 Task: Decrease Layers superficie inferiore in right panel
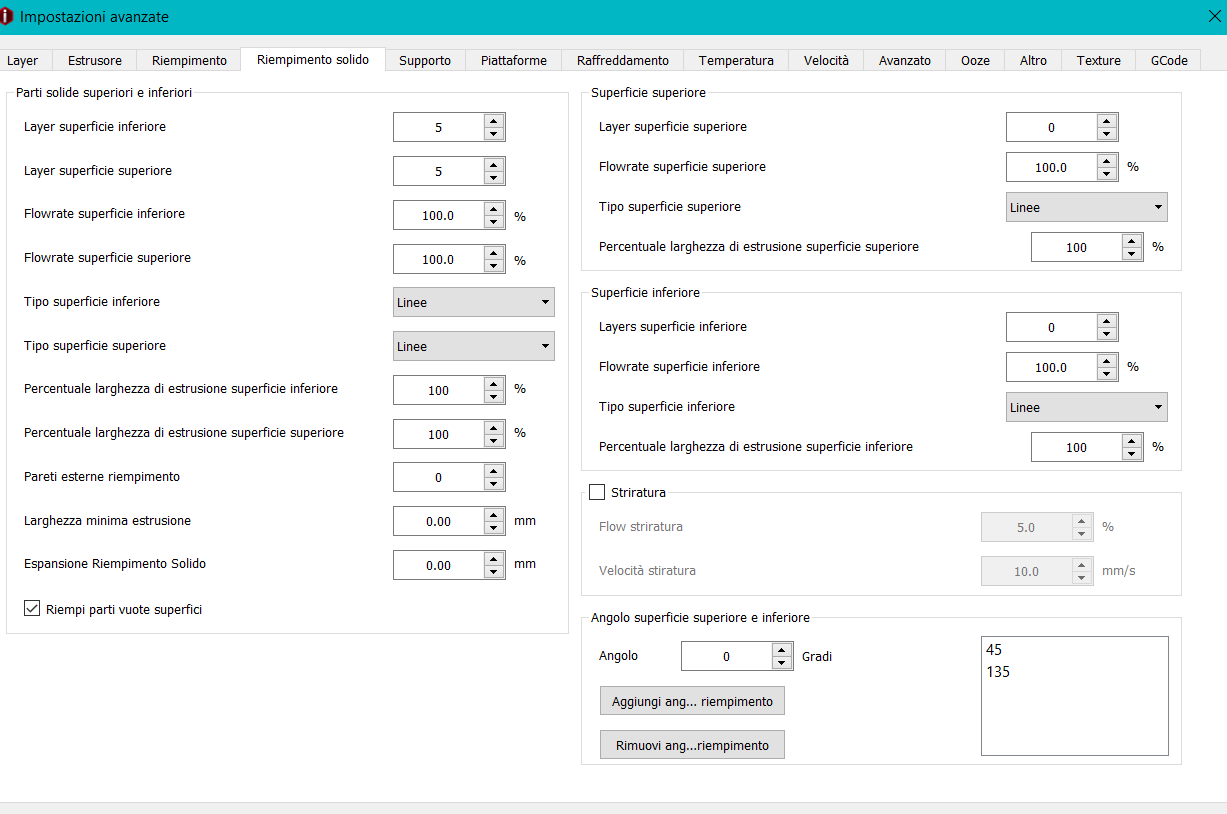tap(1106, 334)
